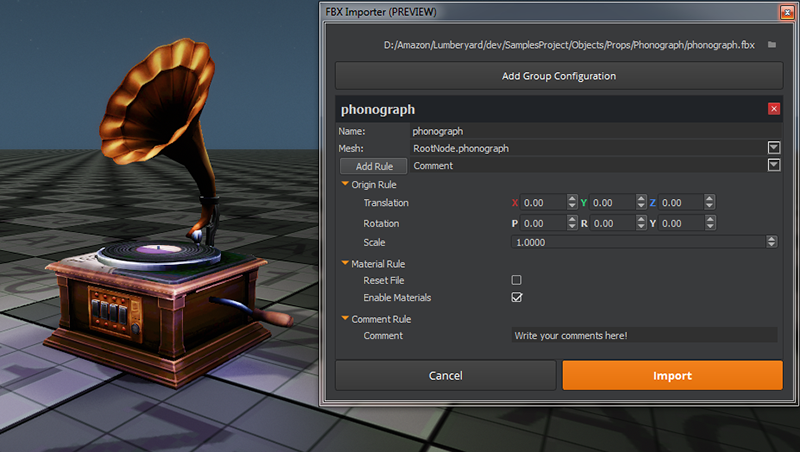Decrease Translation X with down spinner arrow
Image resolution: width=800 pixels, height=452 pixels.
click(x=572, y=206)
